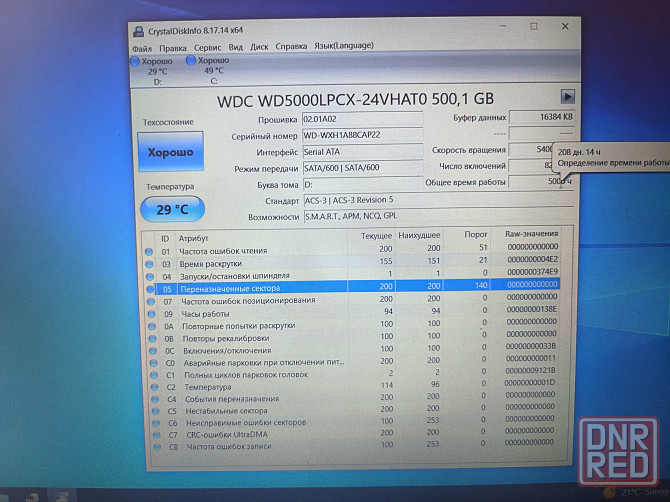The height and width of the screenshot is (502, 670).
Task: Open the Правка menu
Action: 173,48
